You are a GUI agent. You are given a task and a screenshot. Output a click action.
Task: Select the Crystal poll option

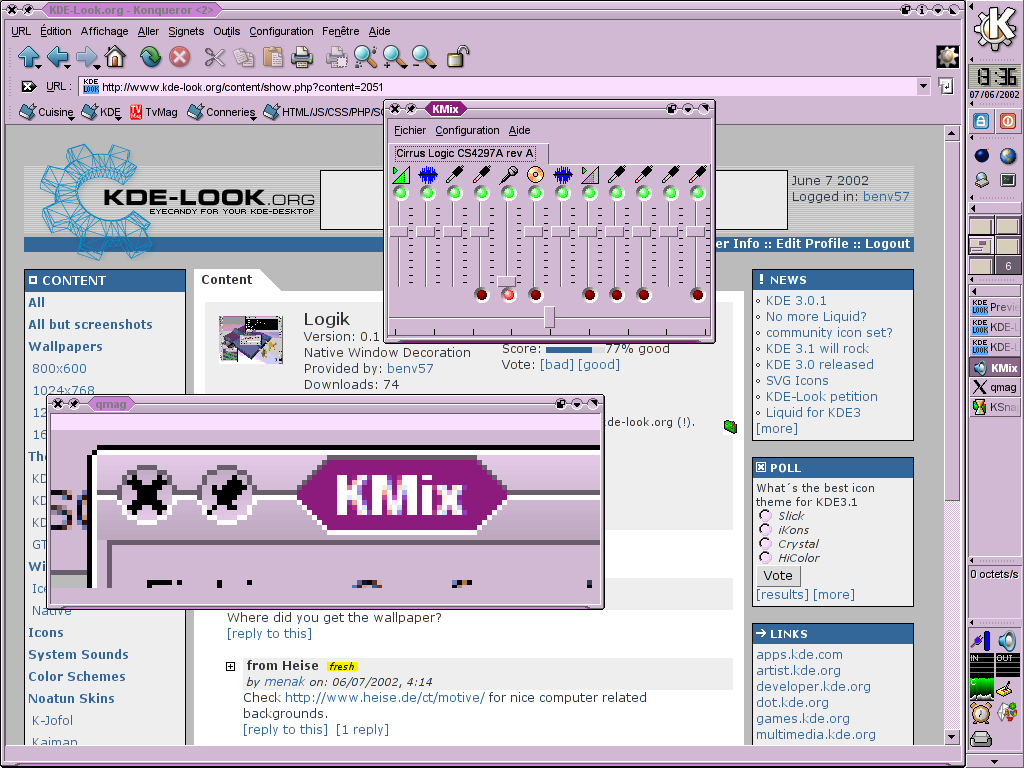tap(765, 544)
